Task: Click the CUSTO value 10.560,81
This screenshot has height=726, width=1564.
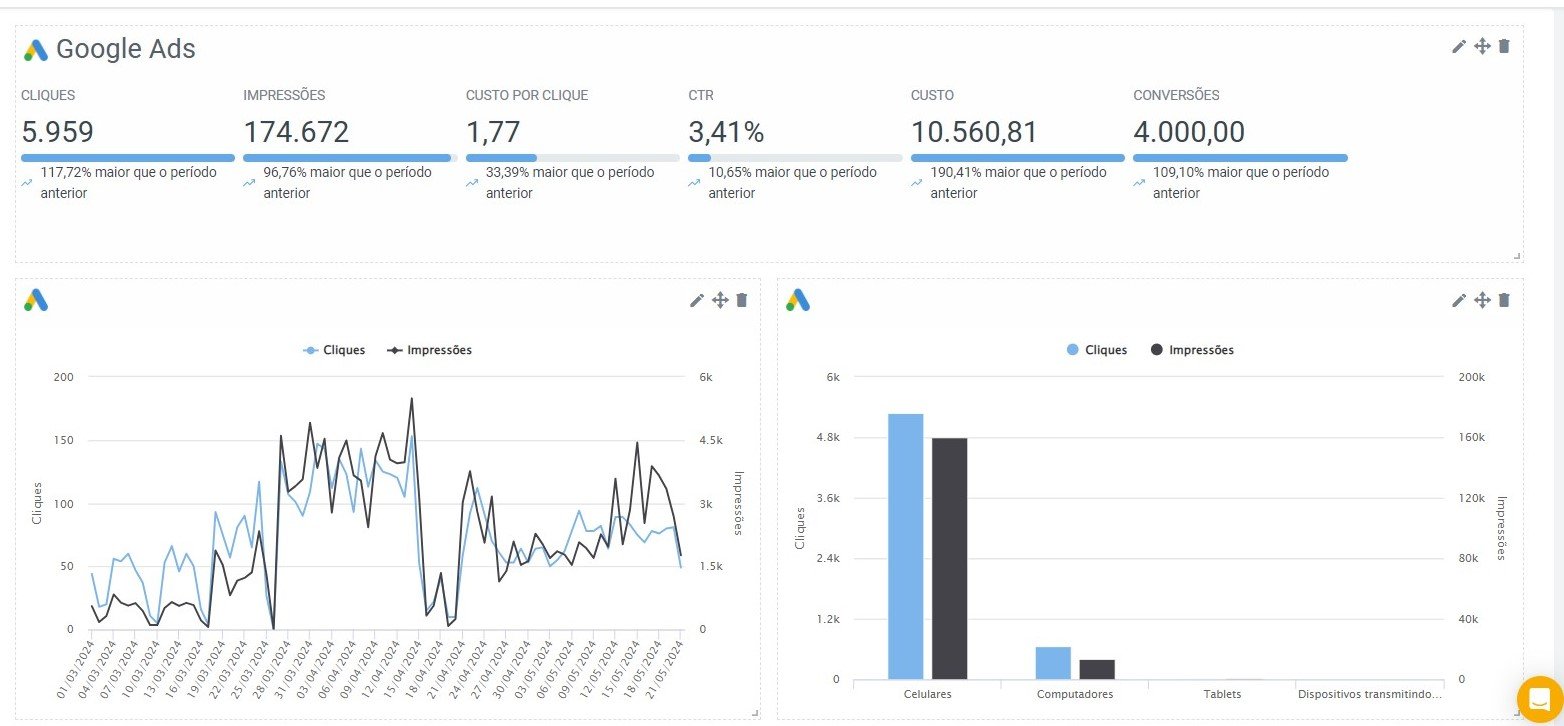Action: (974, 132)
